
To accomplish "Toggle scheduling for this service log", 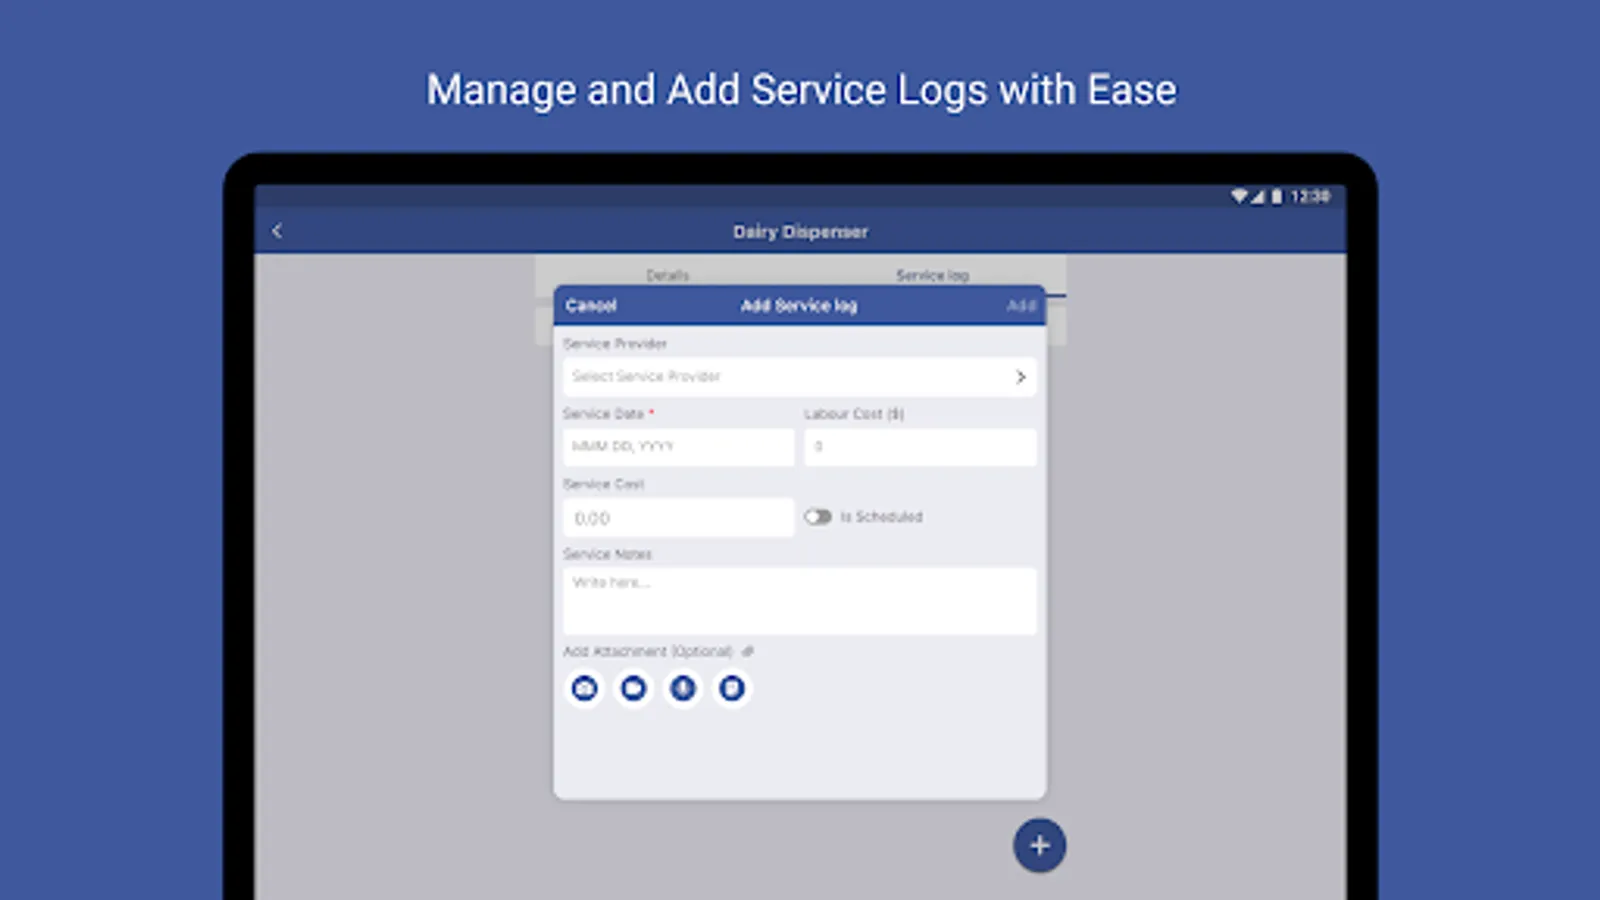I will (819, 517).
